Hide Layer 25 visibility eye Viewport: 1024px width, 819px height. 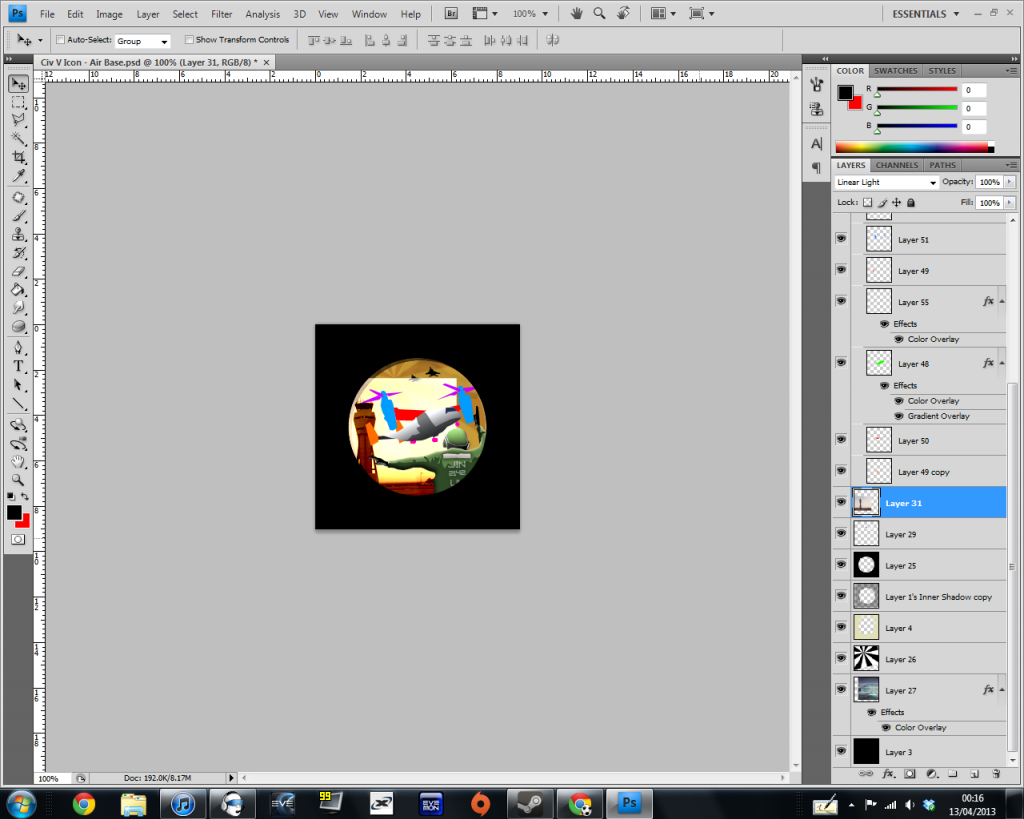click(x=841, y=564)
